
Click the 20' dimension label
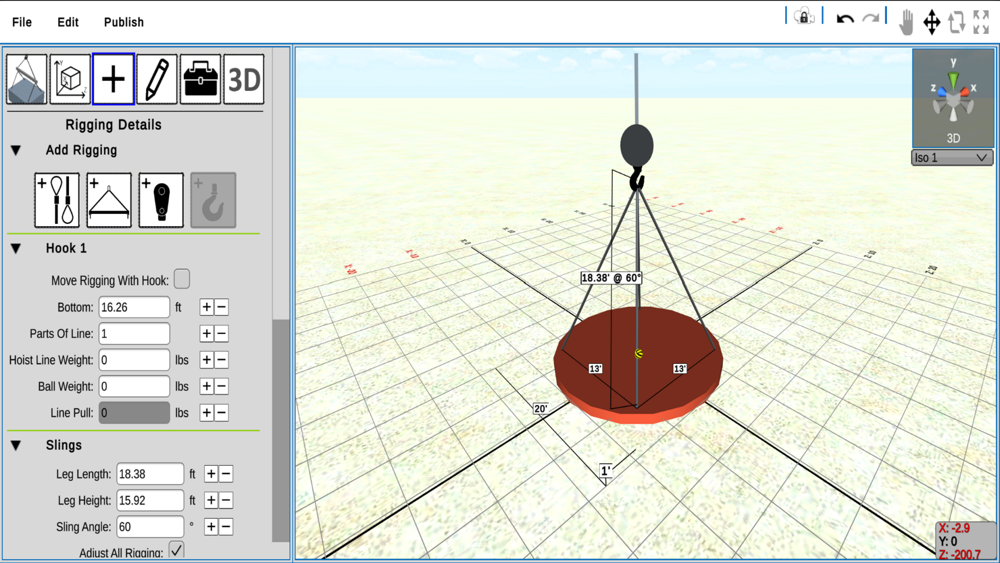point(541,409)
